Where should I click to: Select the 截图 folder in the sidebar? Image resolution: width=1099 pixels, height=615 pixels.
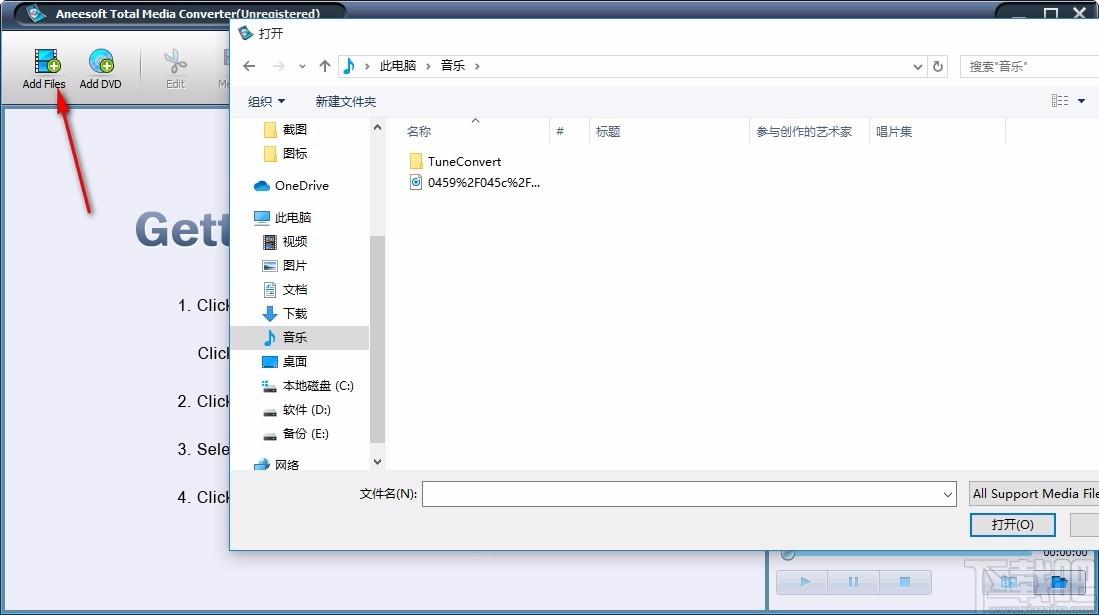[x=286, y=130]
